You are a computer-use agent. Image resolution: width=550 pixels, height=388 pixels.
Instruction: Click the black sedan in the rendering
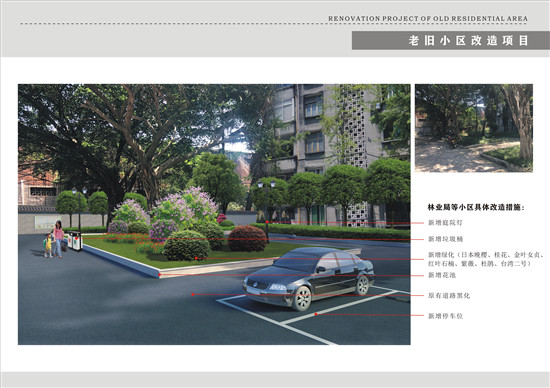coord(309,278)
